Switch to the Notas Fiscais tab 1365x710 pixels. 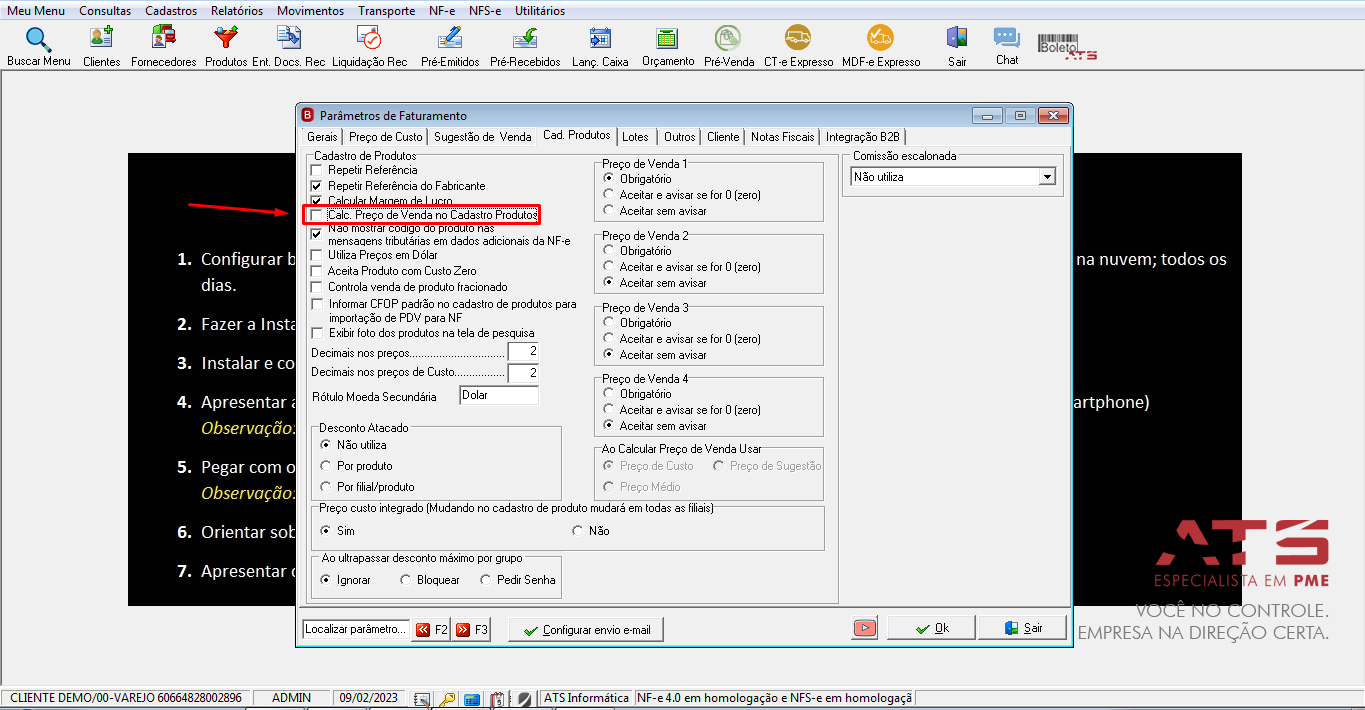point(782,137)
